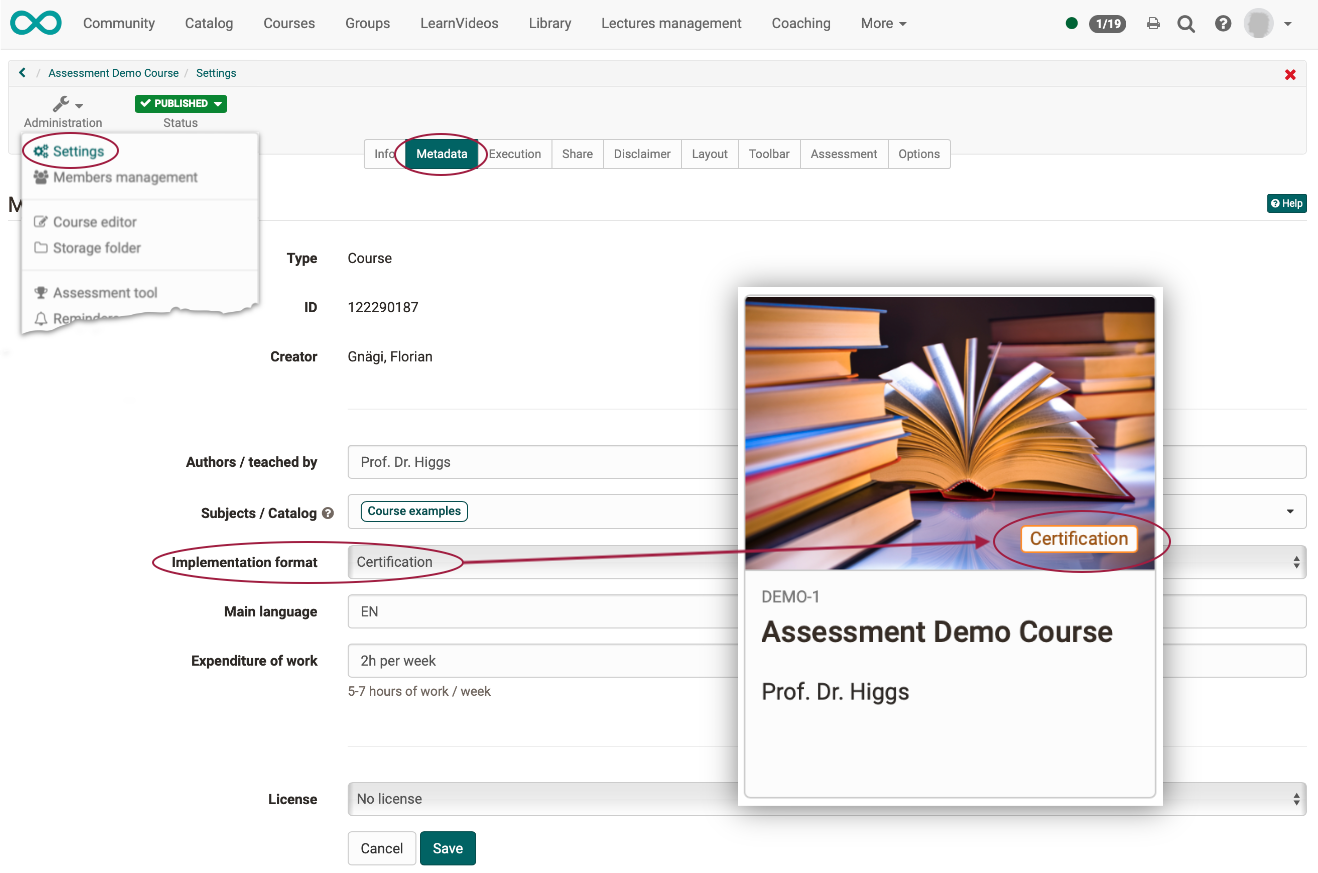Open the user avatar menu
Viewport: 1318px width, 873px height.
click(1267, 24)
